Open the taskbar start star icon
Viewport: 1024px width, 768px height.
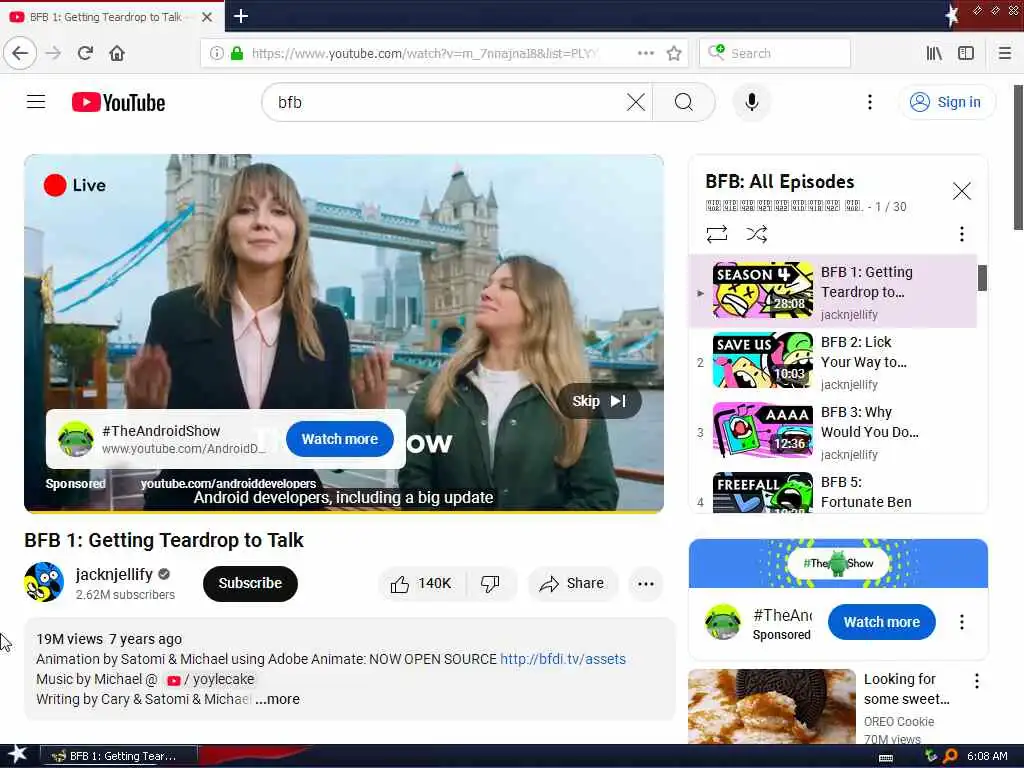coord(17,755)
